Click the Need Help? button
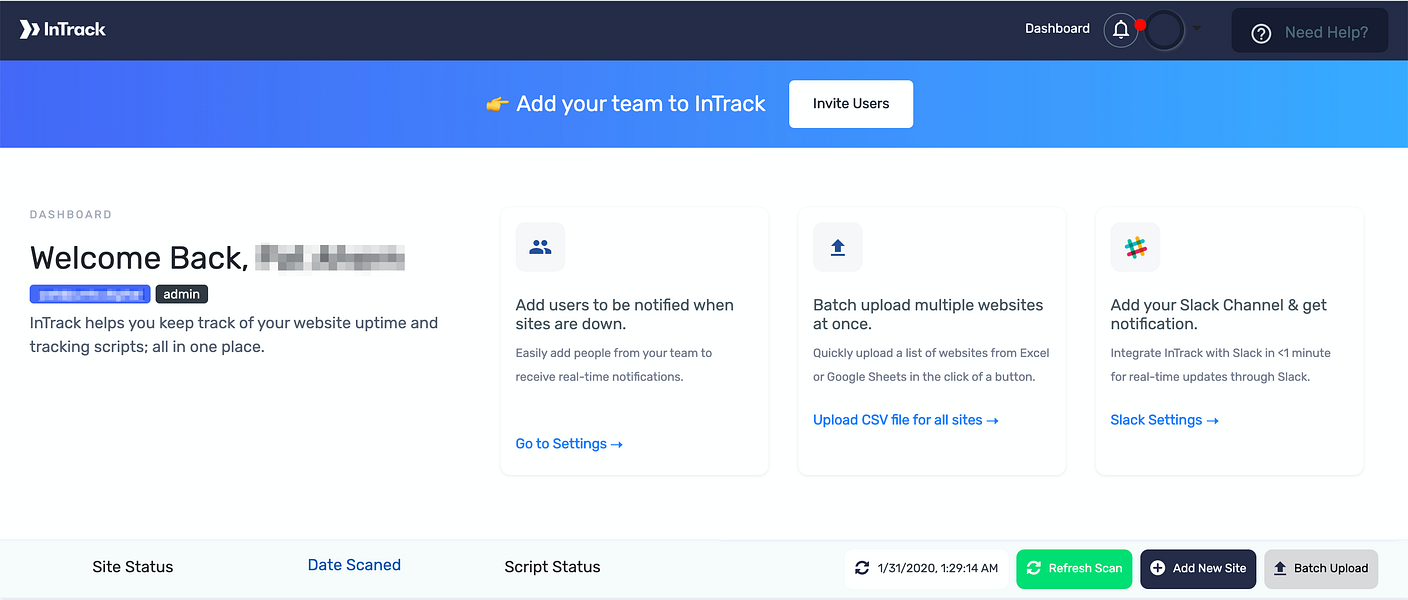This screenshot has width=1408, height=600. click(1309, 32)
